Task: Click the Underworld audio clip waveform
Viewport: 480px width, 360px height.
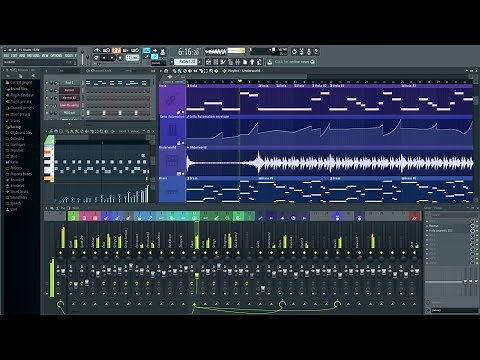Action: point(329,163)
